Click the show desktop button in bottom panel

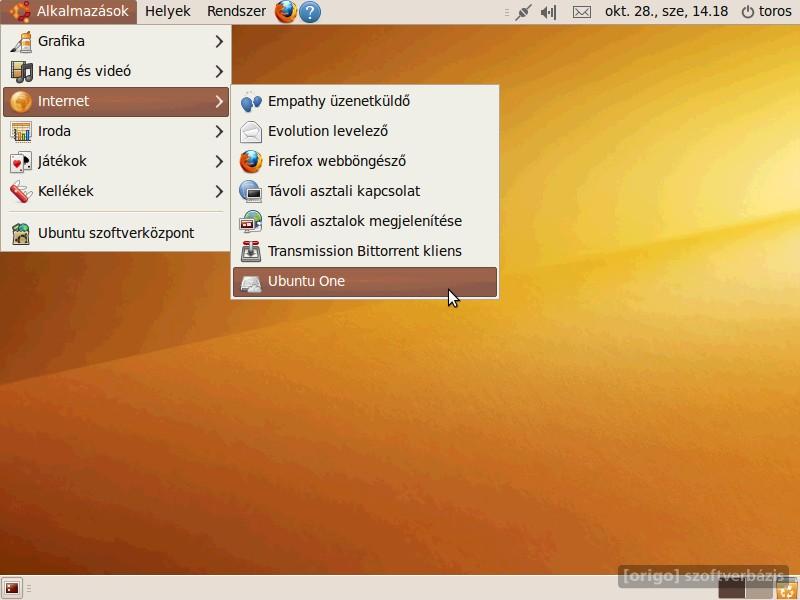pyautogui.click(x=12, y=588)
